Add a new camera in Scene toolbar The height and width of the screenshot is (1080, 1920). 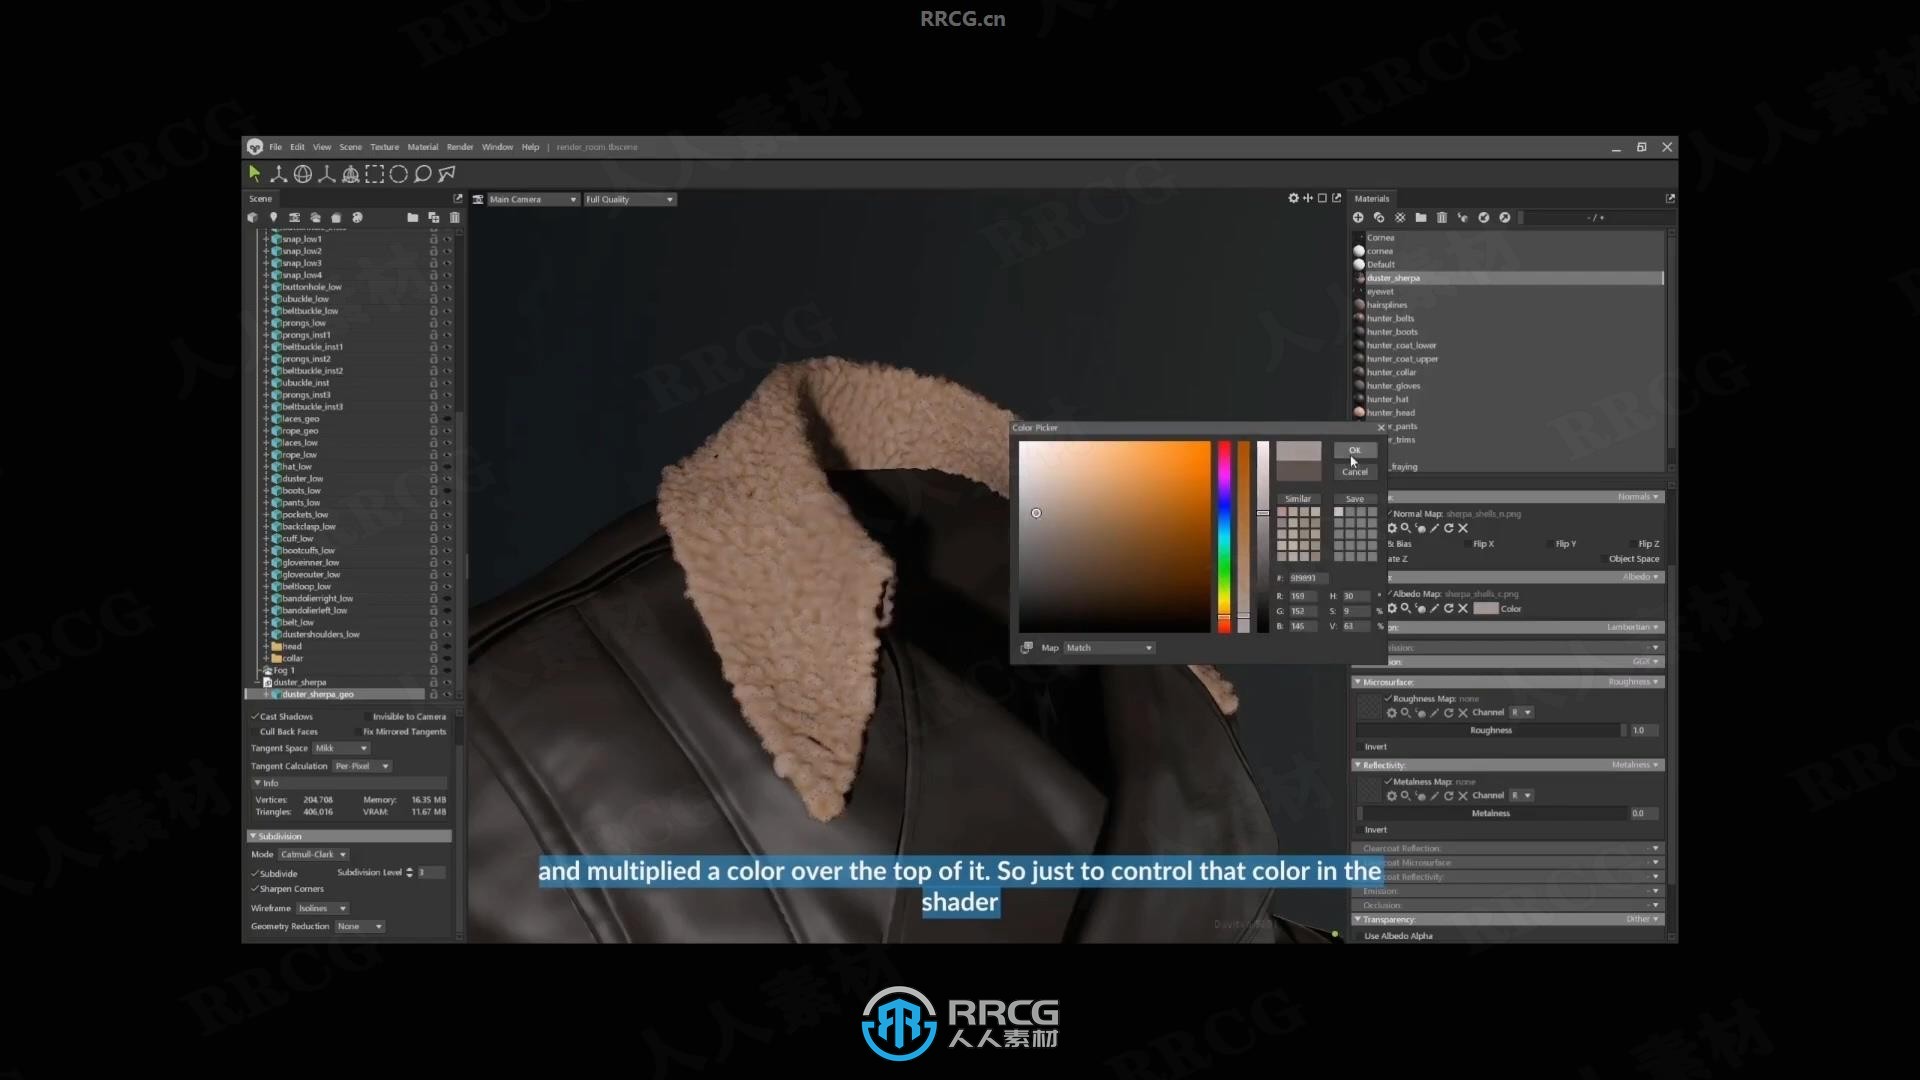pos(294,217)
